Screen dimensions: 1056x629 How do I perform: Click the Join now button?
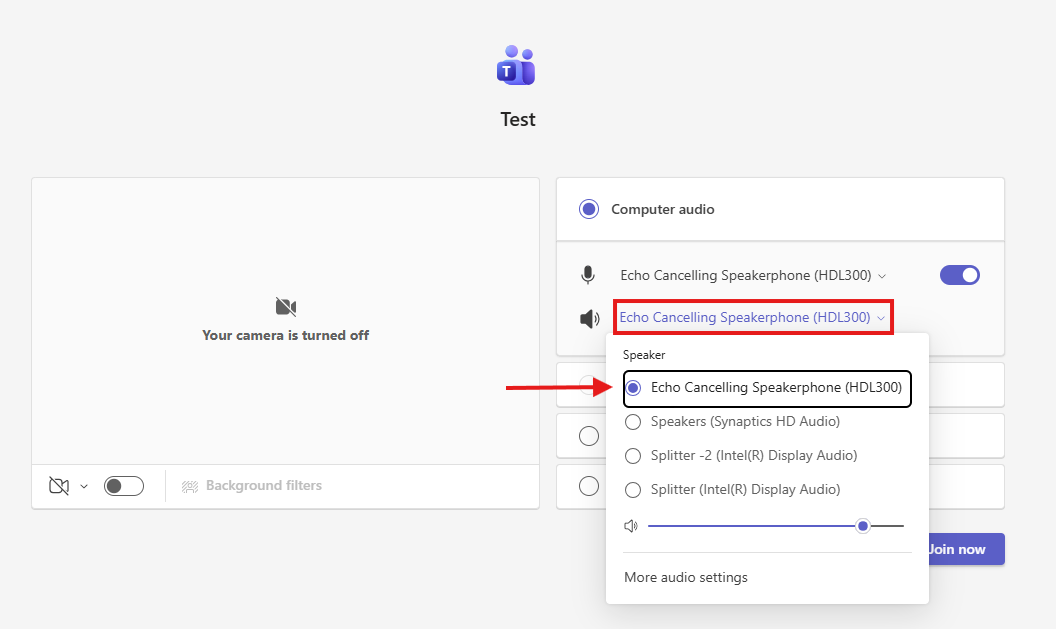point(966,550)
